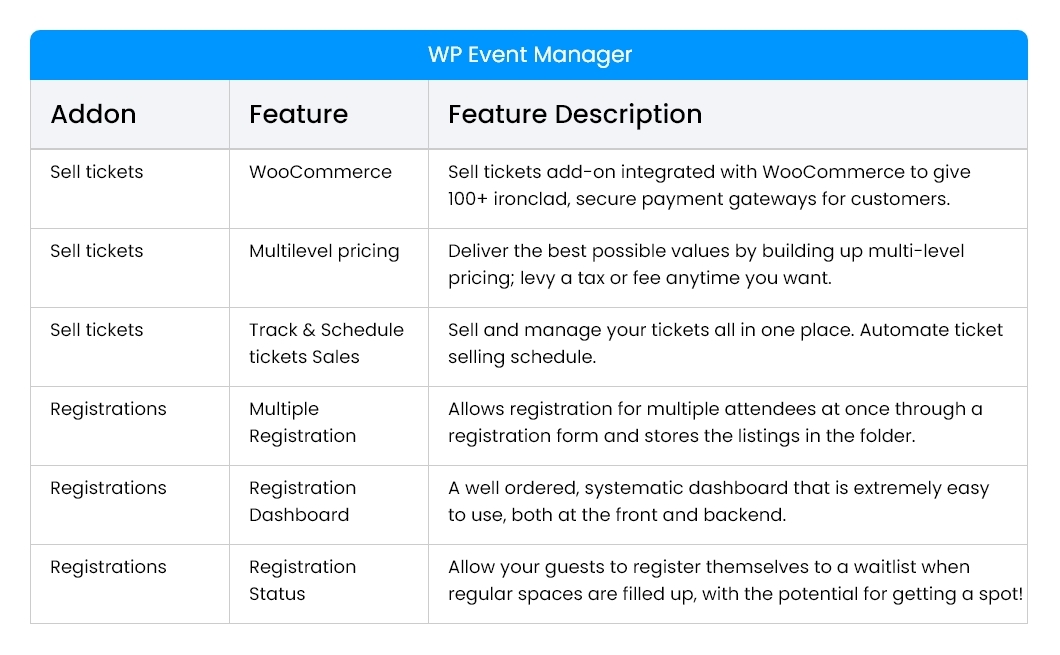Click the 100+ ironclad payment gateways description
The image size is (1060, 655).
coord(709,185)
